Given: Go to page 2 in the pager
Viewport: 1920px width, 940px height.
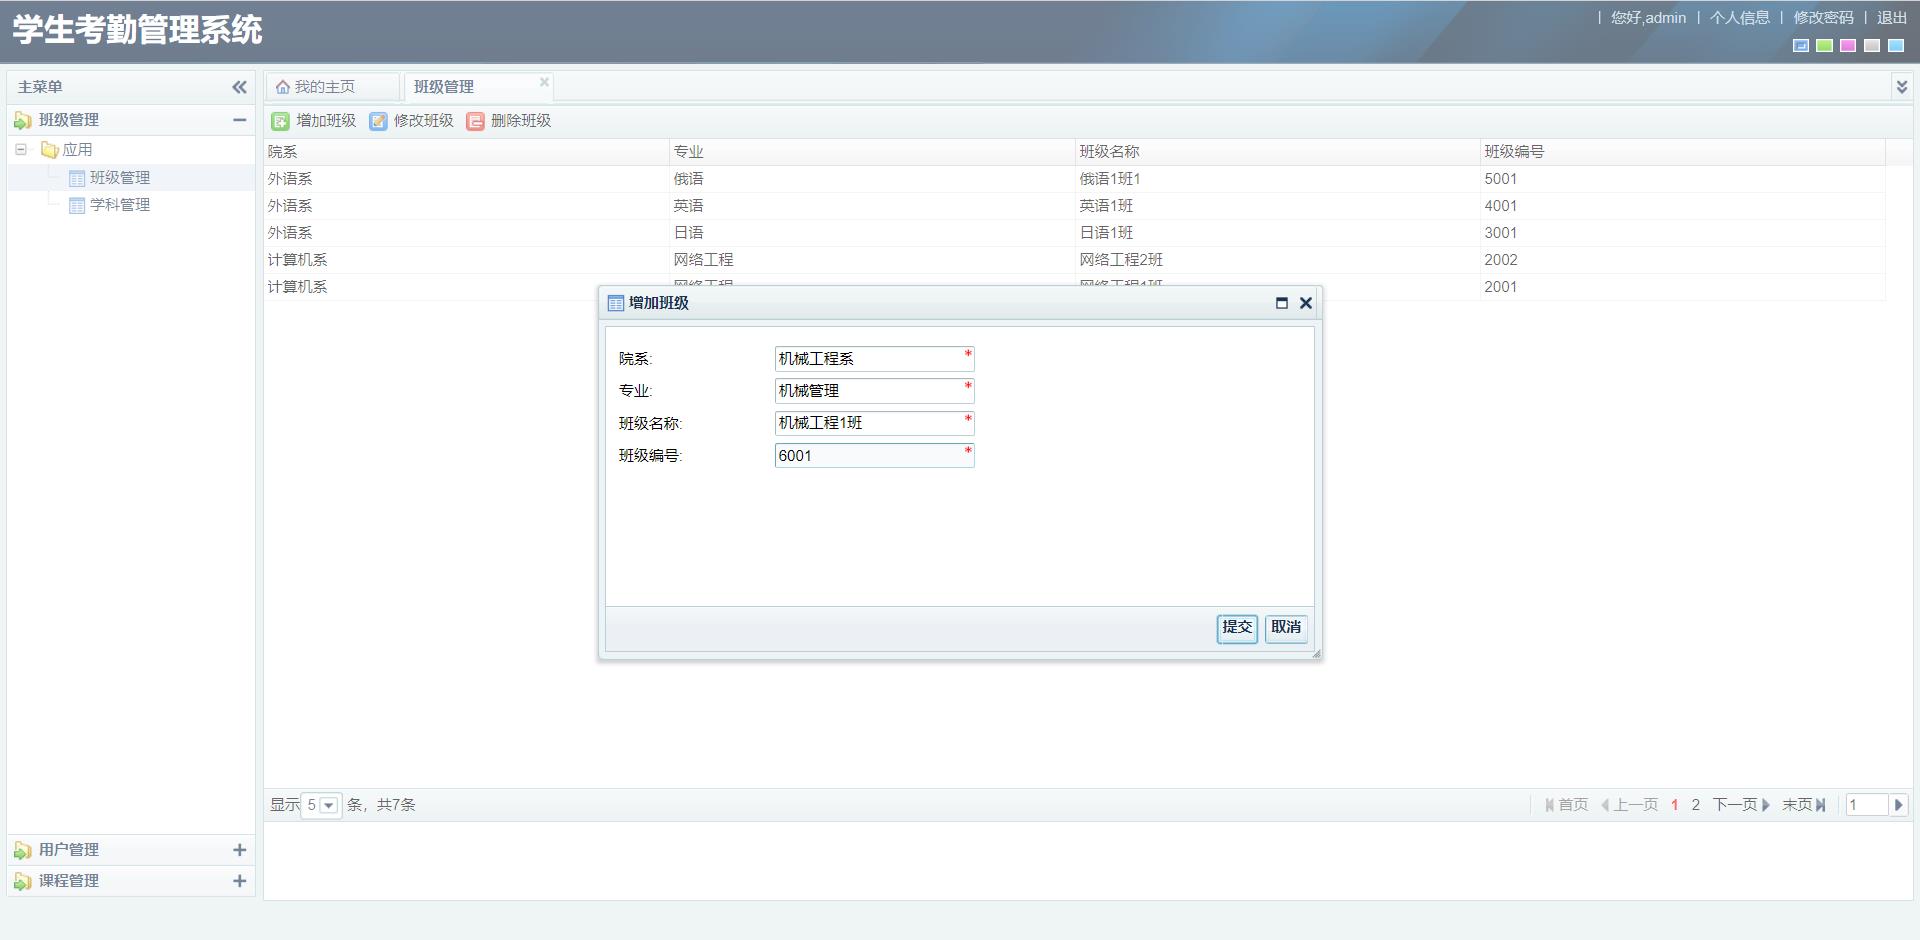Looking at the screenshot, I should point(1696,805).
